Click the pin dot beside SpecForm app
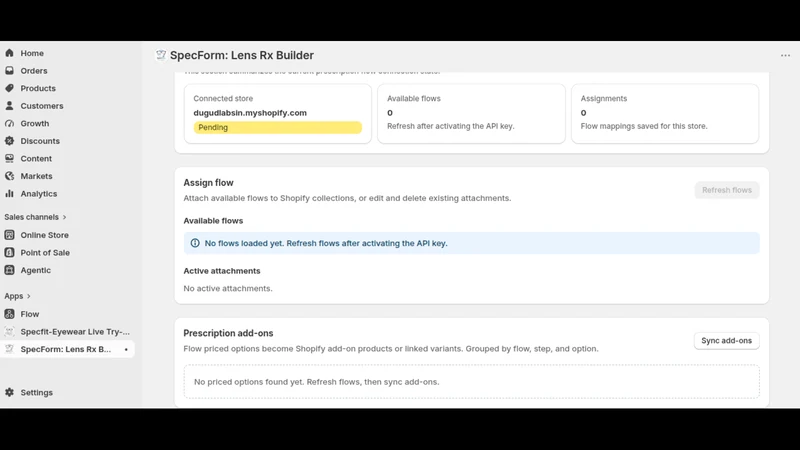 click(x=126, y=349)
